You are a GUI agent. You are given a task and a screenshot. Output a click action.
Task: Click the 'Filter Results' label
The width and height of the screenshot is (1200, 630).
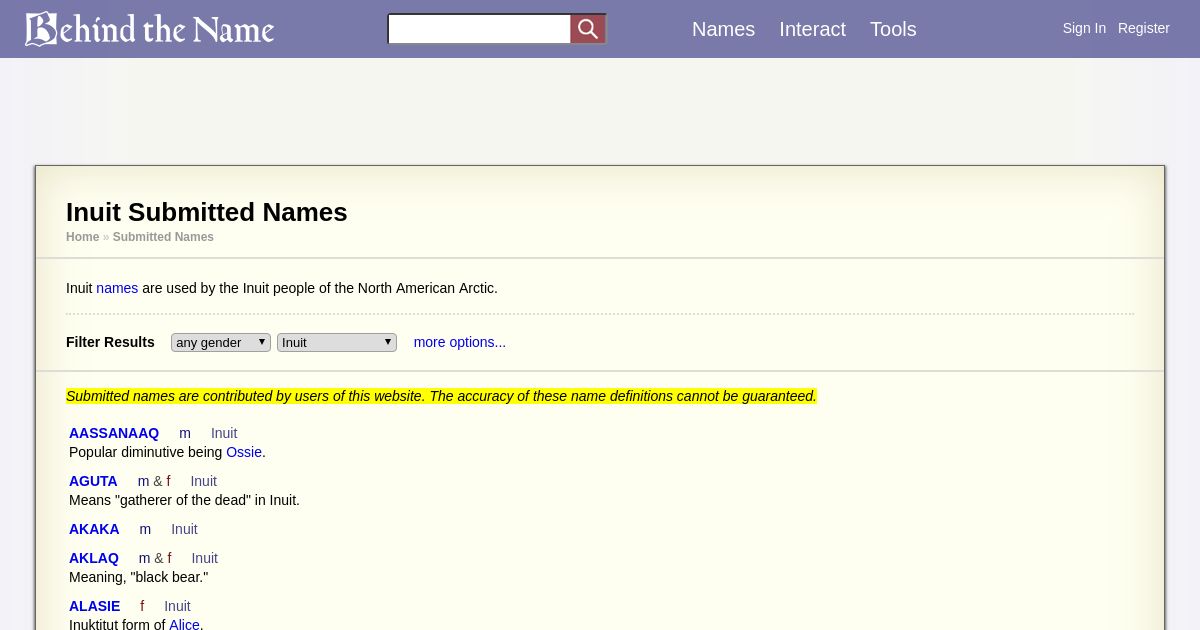[x=110, y=342]
